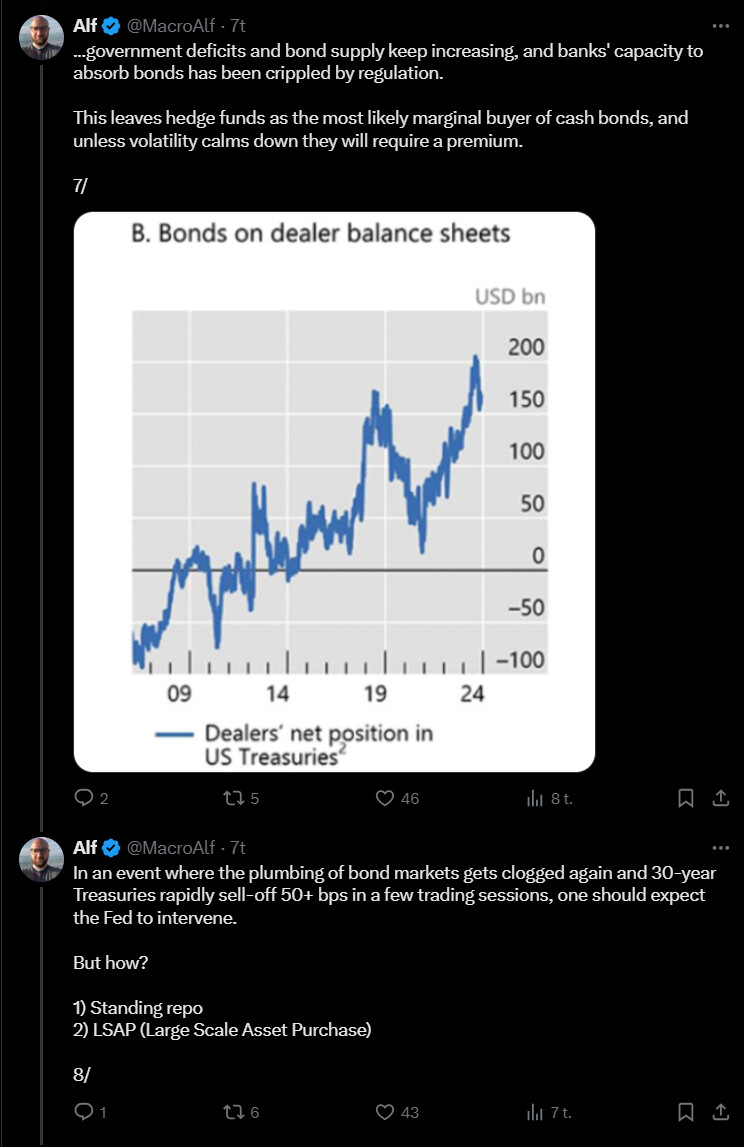Reply to the first tweet with 2 replies

coord(85,797)
